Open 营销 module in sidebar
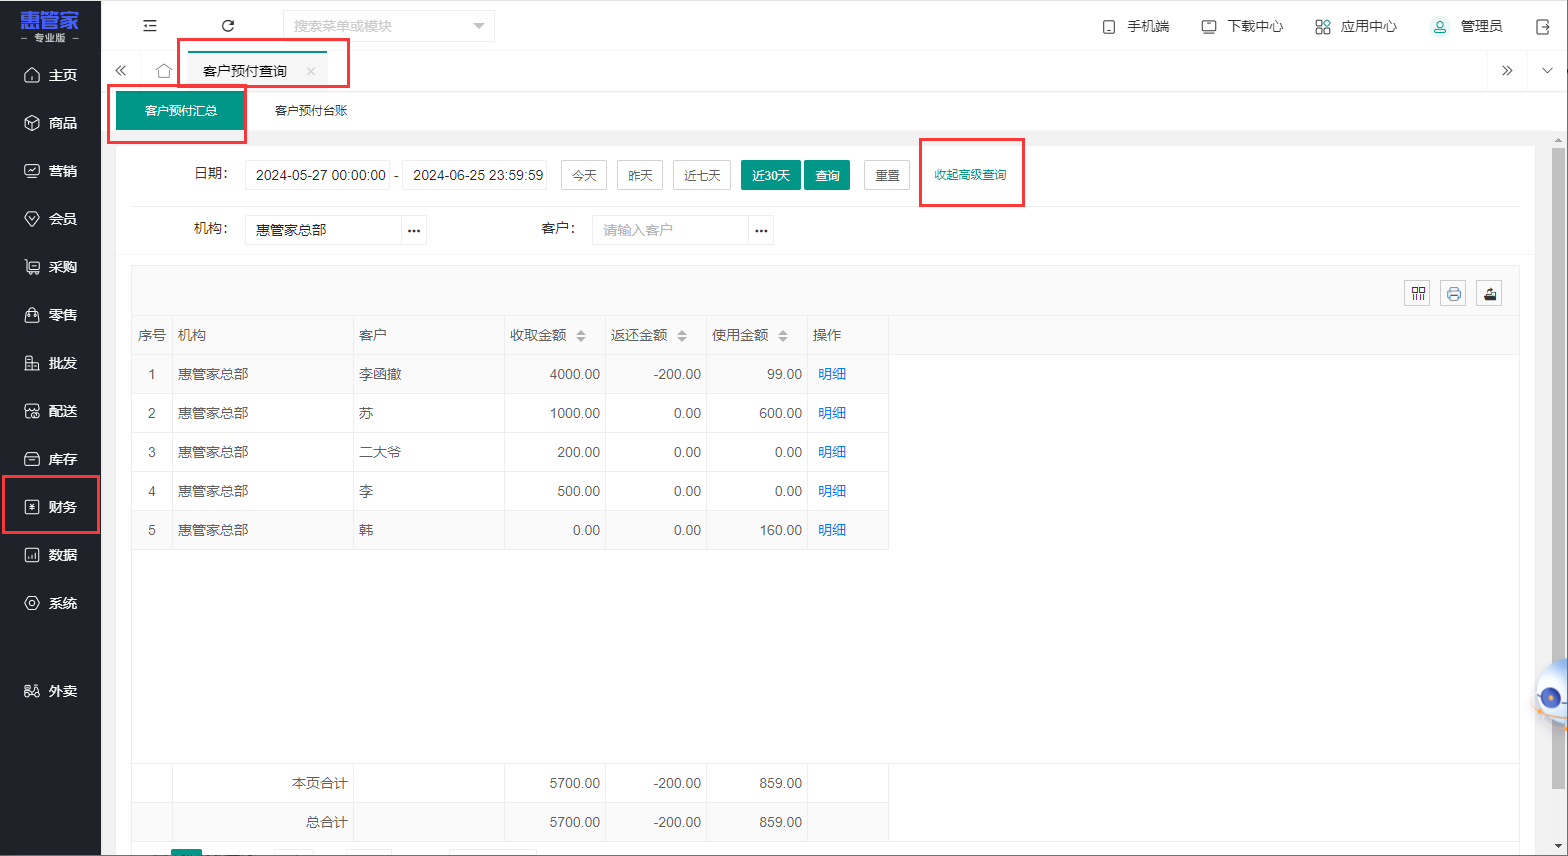 click(50, 171)
